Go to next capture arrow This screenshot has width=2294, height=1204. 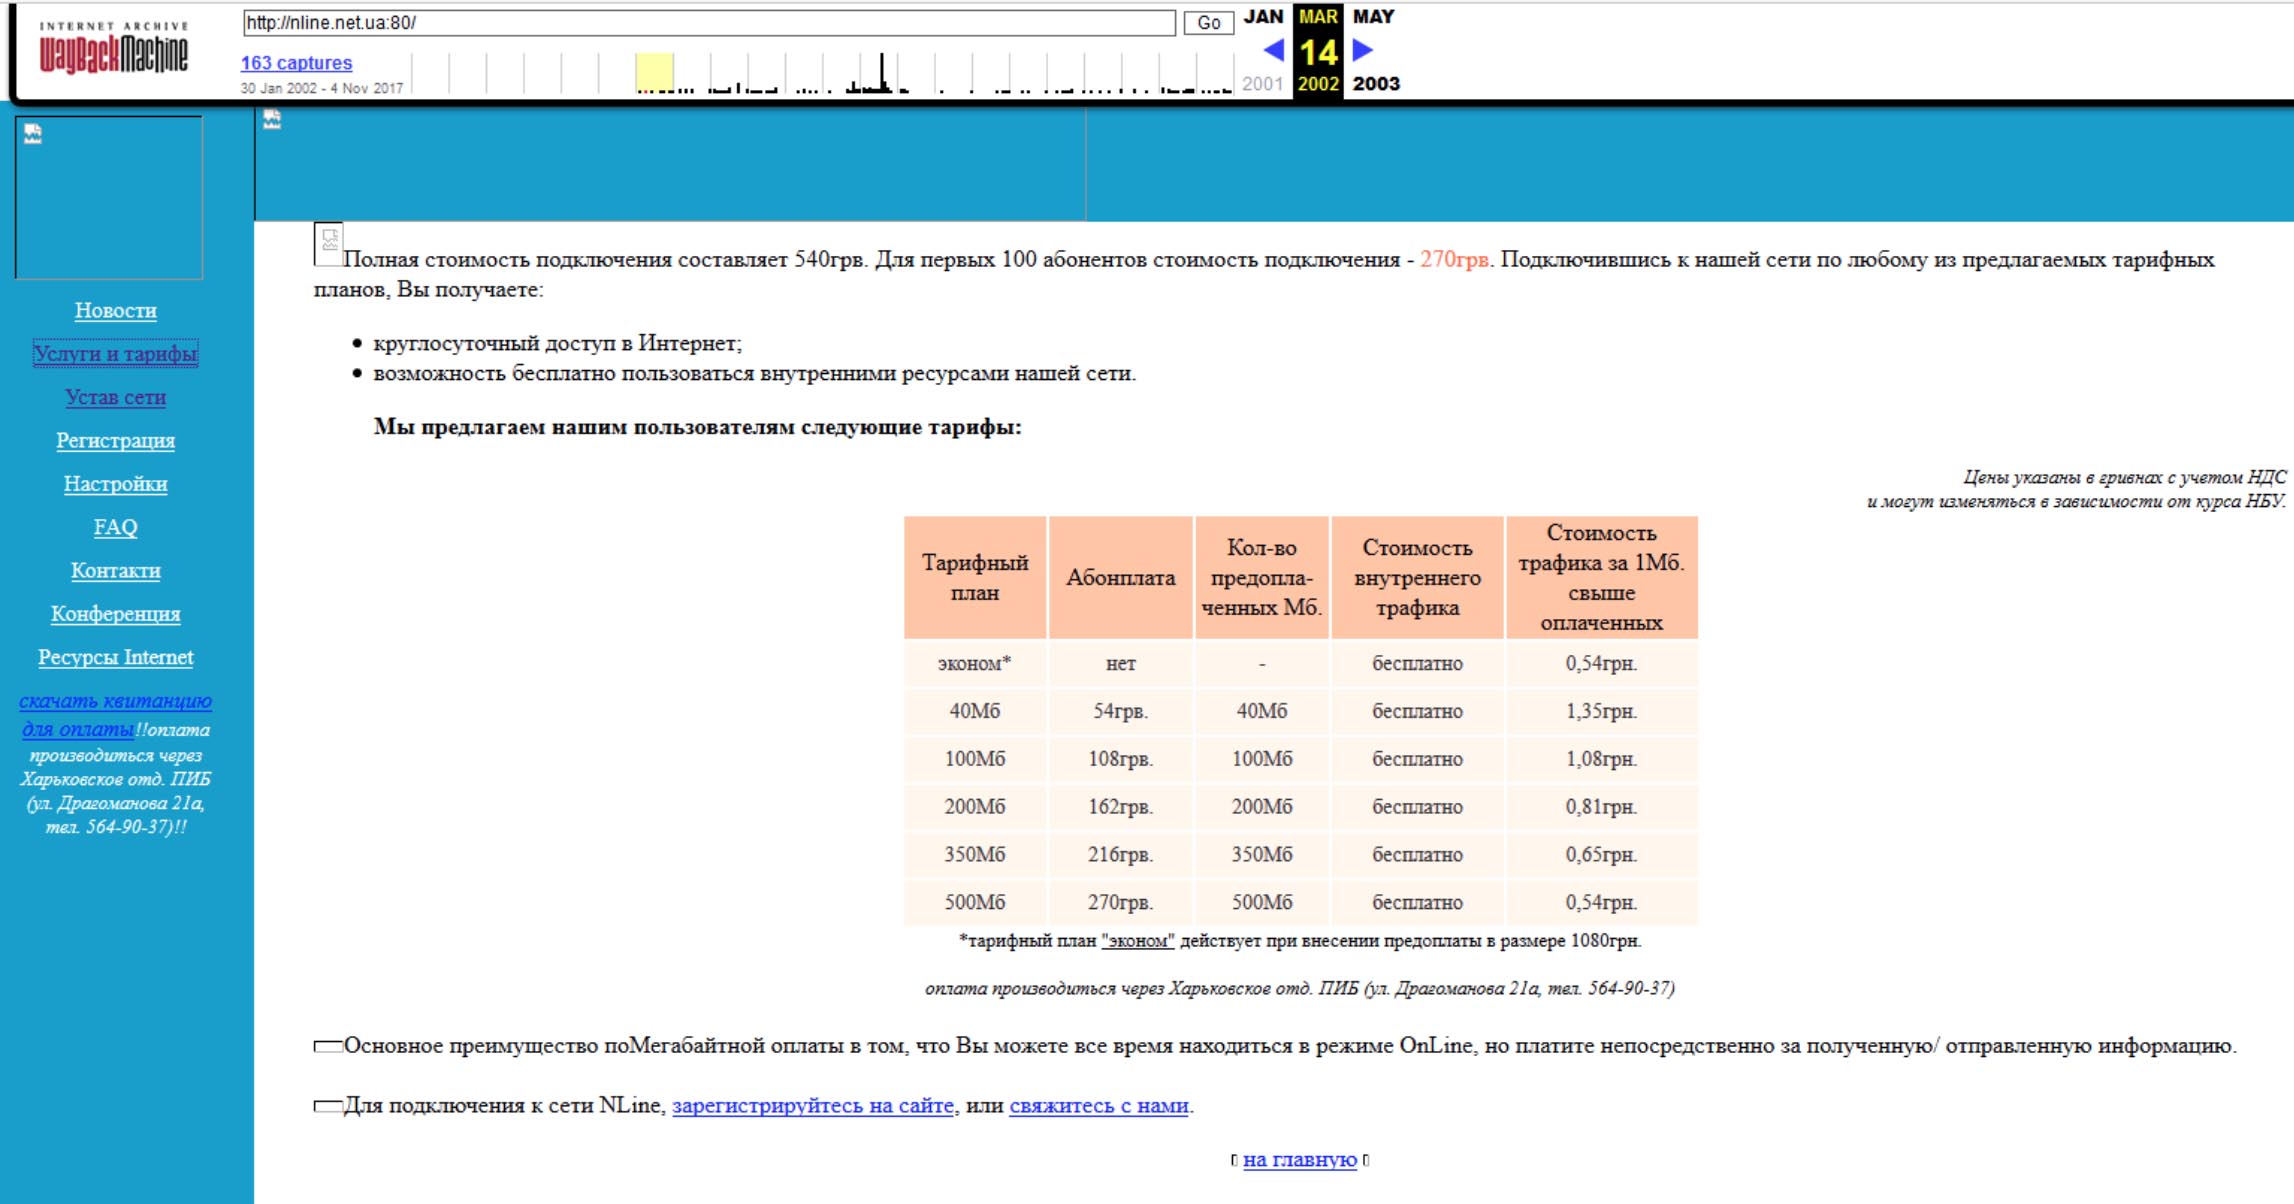(x=1362, y=50)
